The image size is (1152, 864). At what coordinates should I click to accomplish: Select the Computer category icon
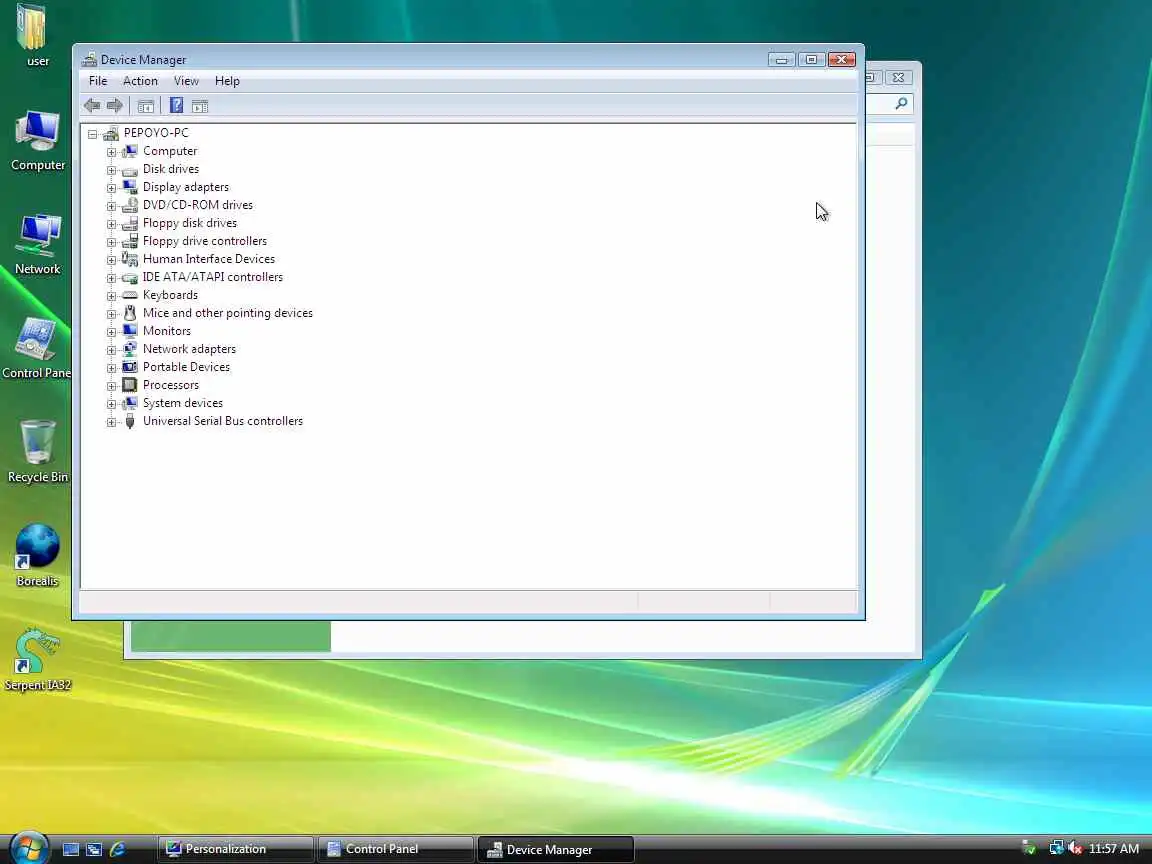point(129,151)
